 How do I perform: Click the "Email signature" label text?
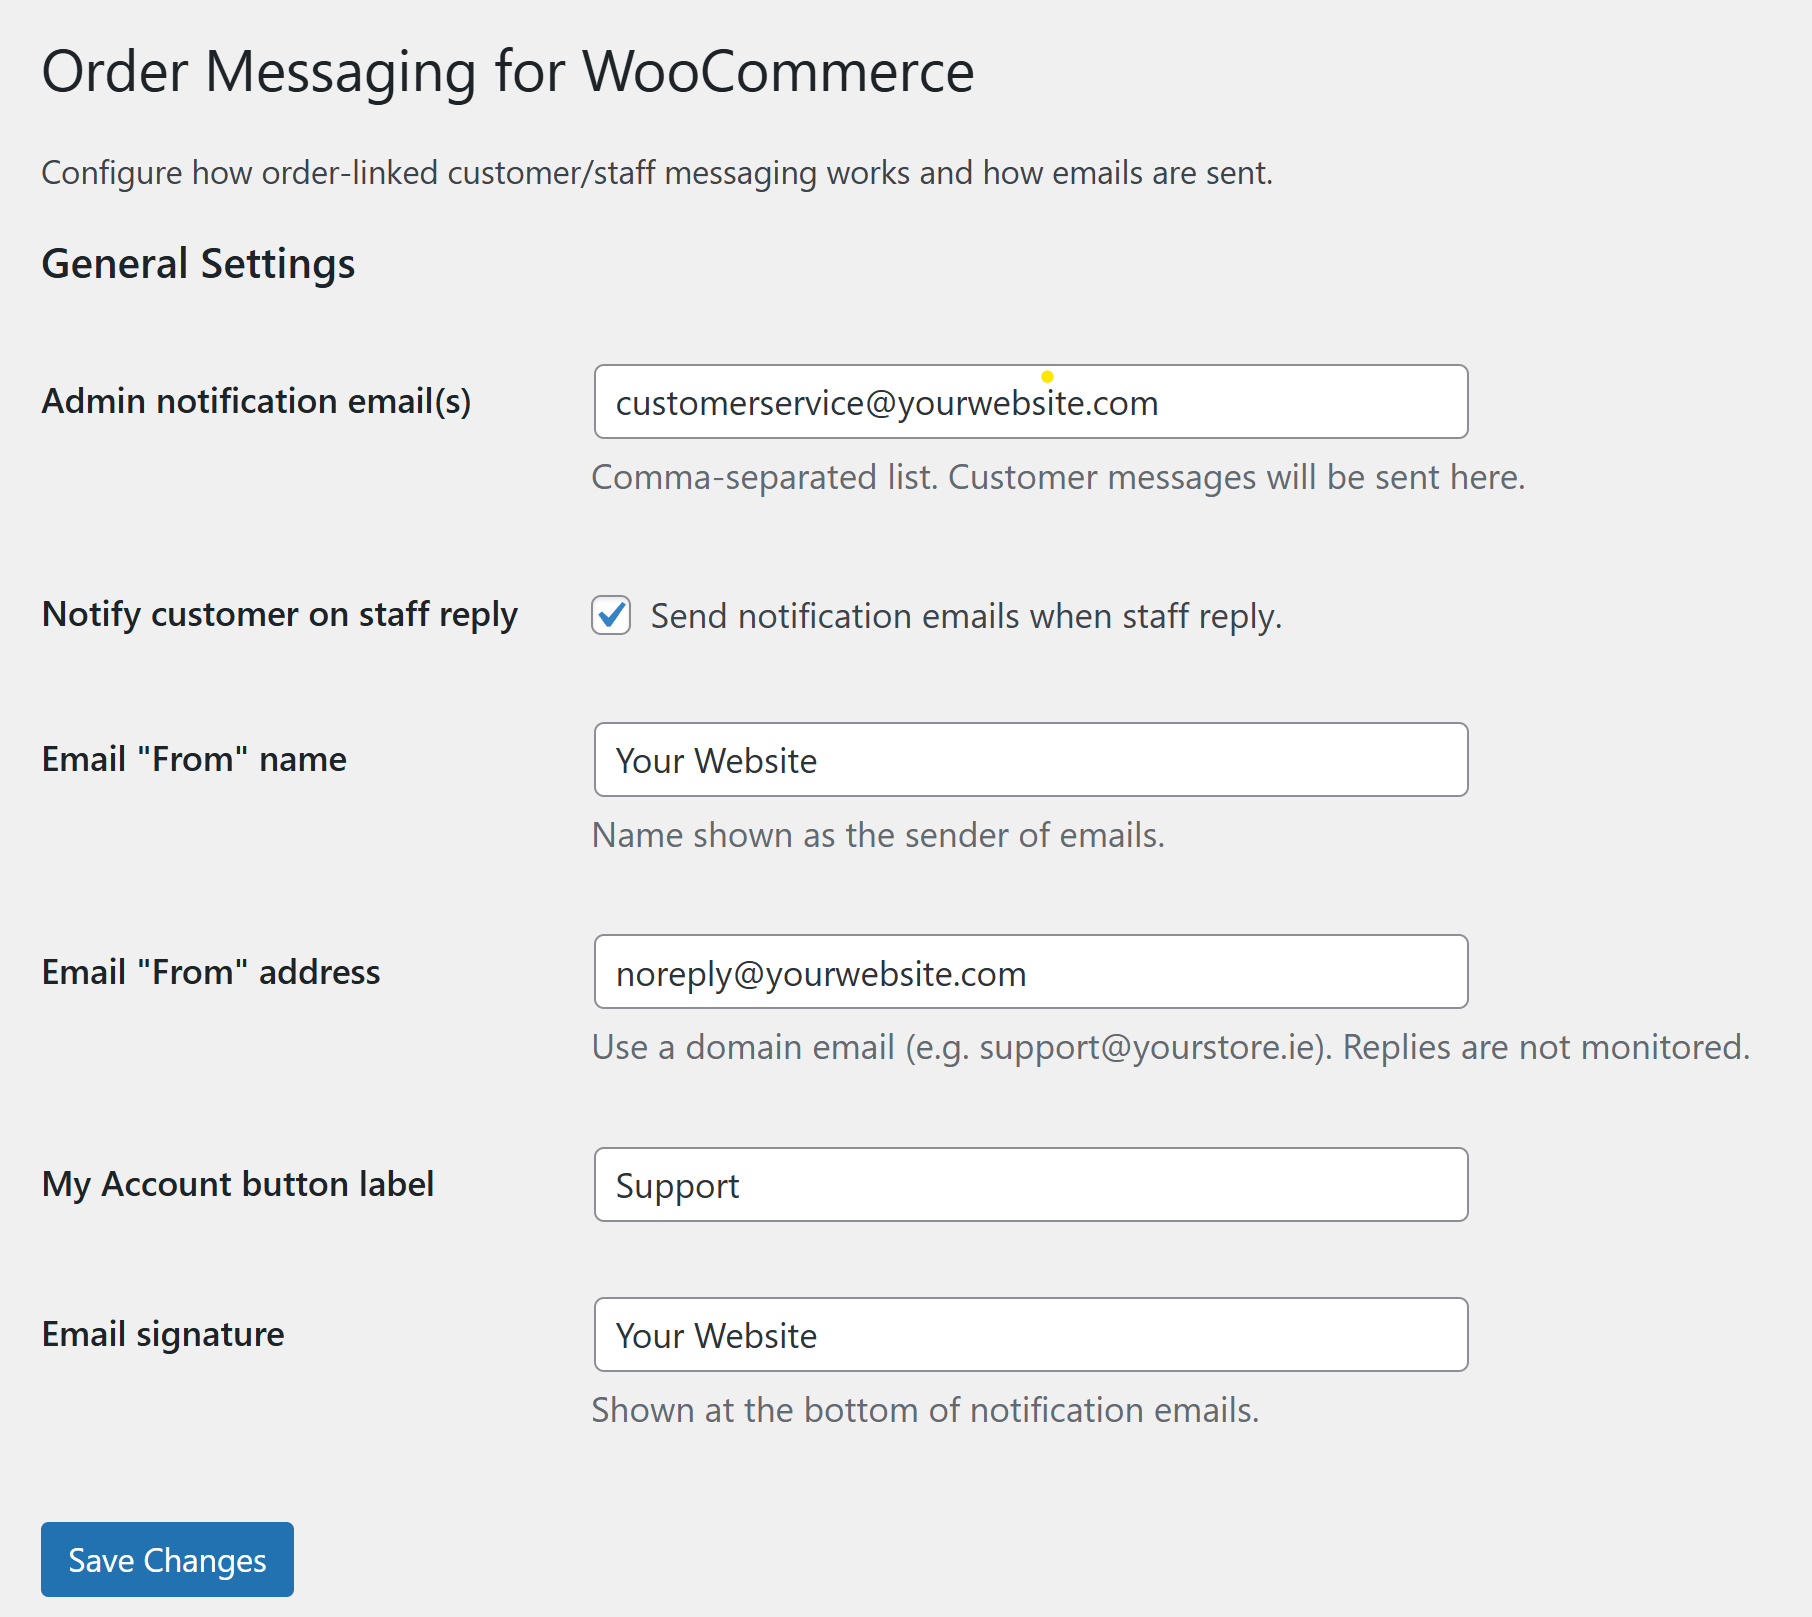163,1334
